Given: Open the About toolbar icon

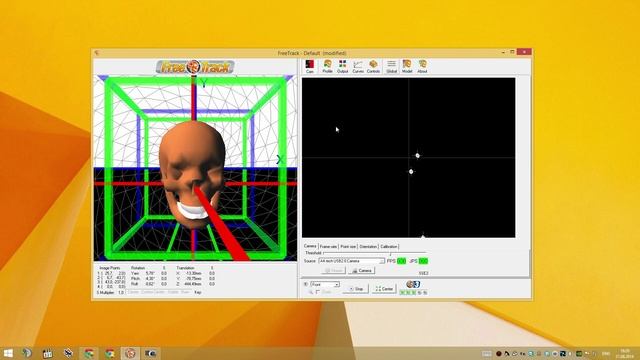Looking at the screenshot, I should pos(422,66).
